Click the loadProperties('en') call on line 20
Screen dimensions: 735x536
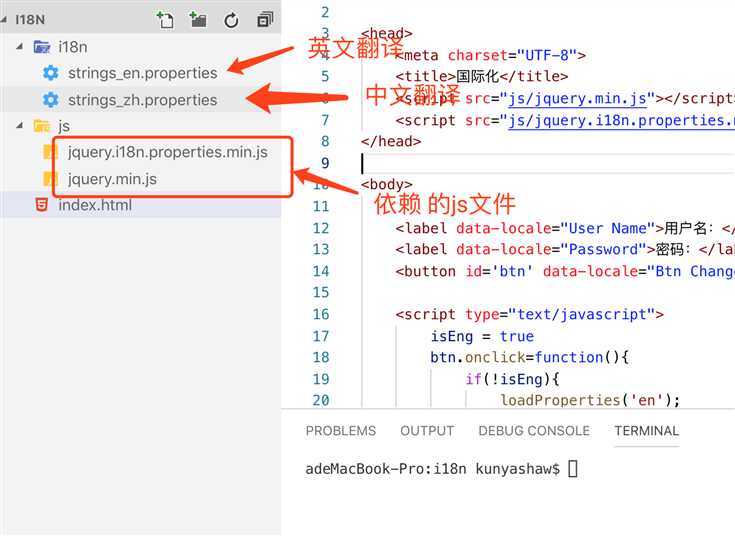pos(590,400)
